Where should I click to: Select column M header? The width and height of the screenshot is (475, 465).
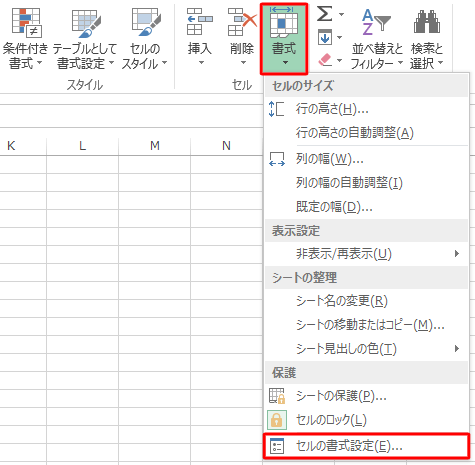coord(155,146)
